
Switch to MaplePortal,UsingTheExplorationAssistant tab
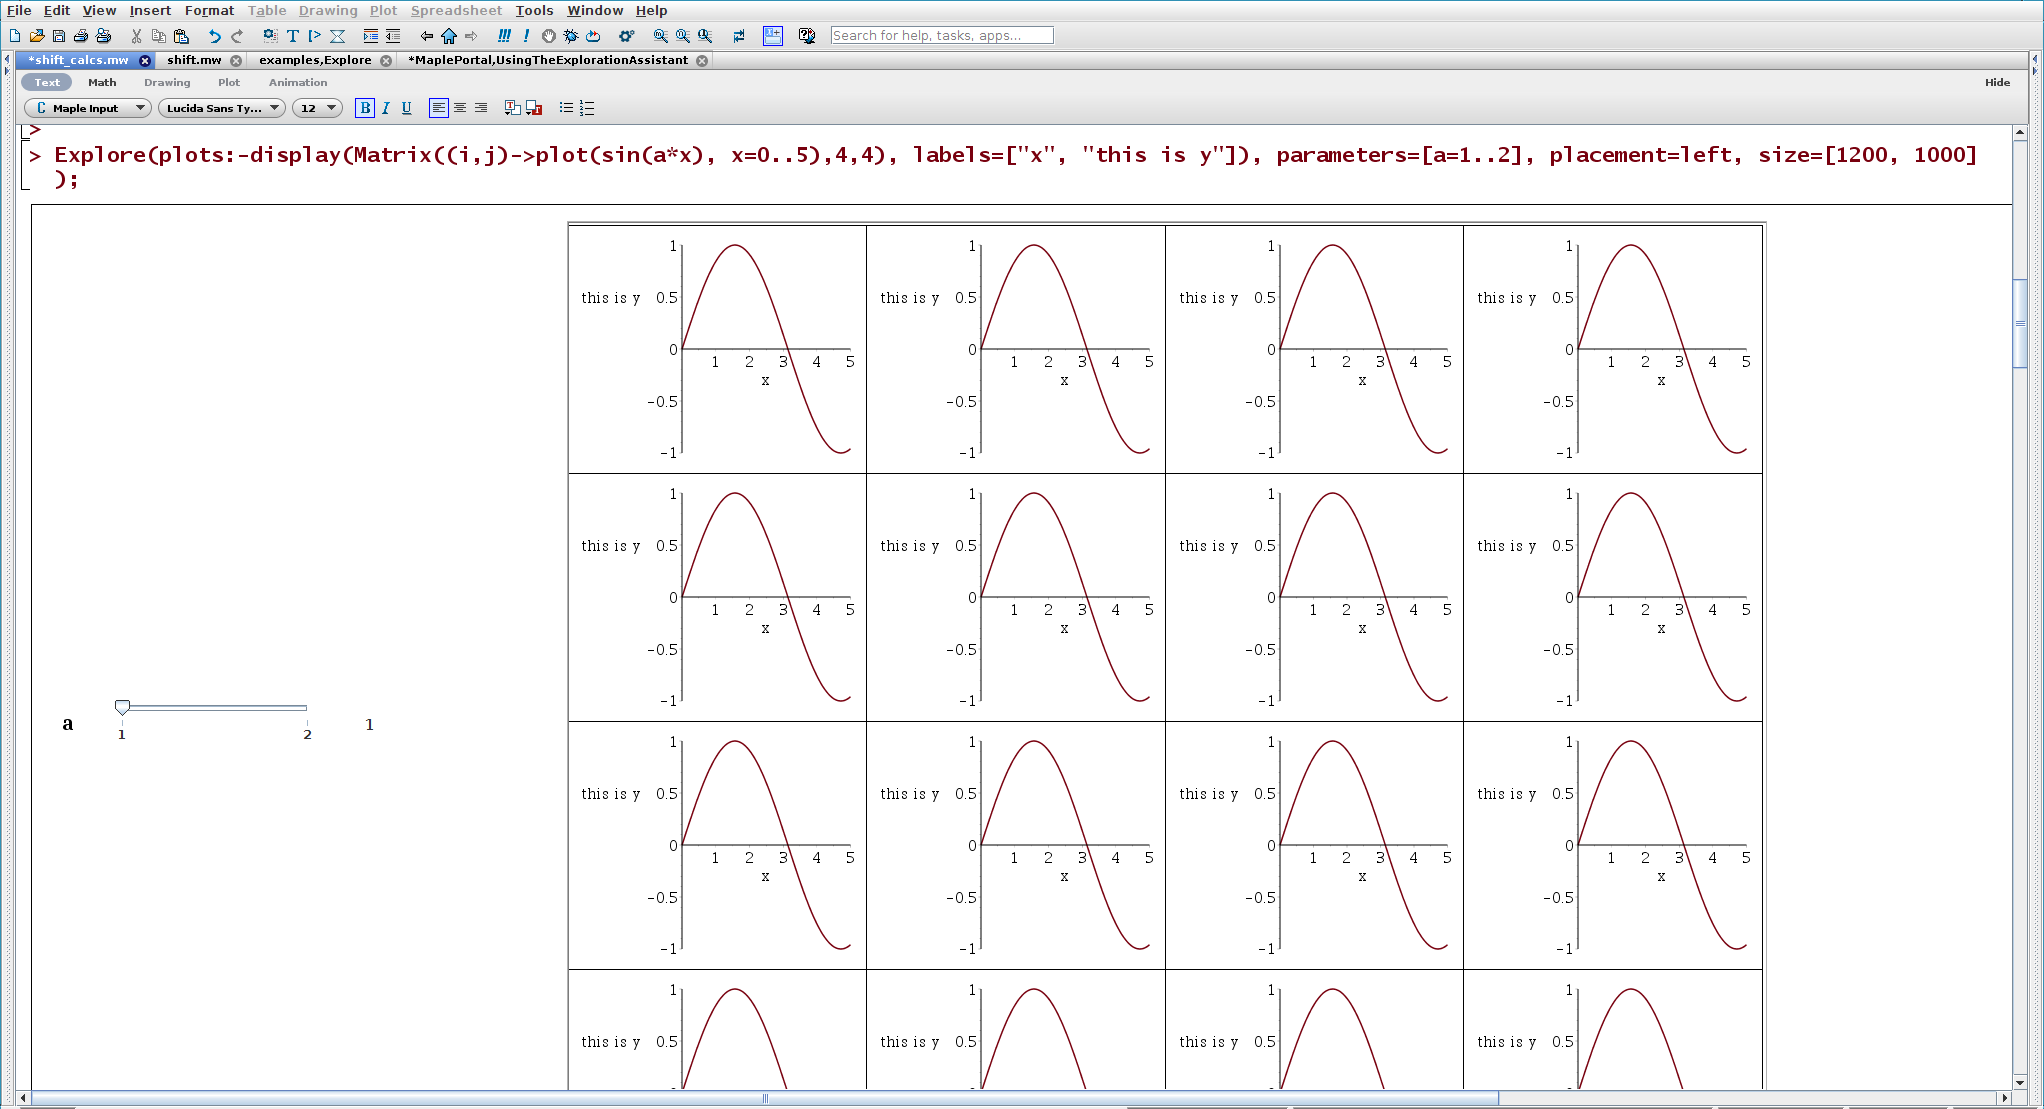[x=548, y=60]
